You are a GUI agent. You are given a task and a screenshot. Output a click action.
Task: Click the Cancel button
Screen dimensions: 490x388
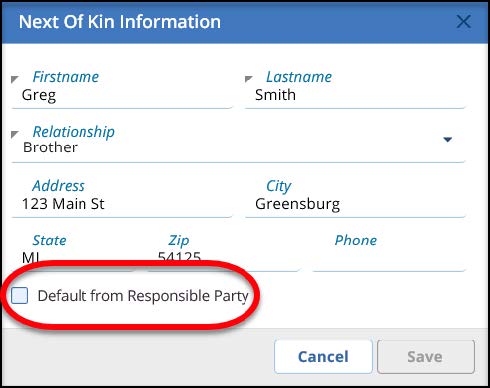tap(323, 357)
